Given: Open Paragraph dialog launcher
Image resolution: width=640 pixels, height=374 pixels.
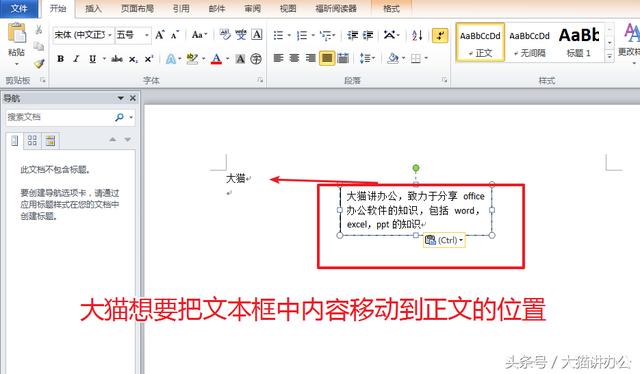Looking at the screenshot, I should 444,80.
